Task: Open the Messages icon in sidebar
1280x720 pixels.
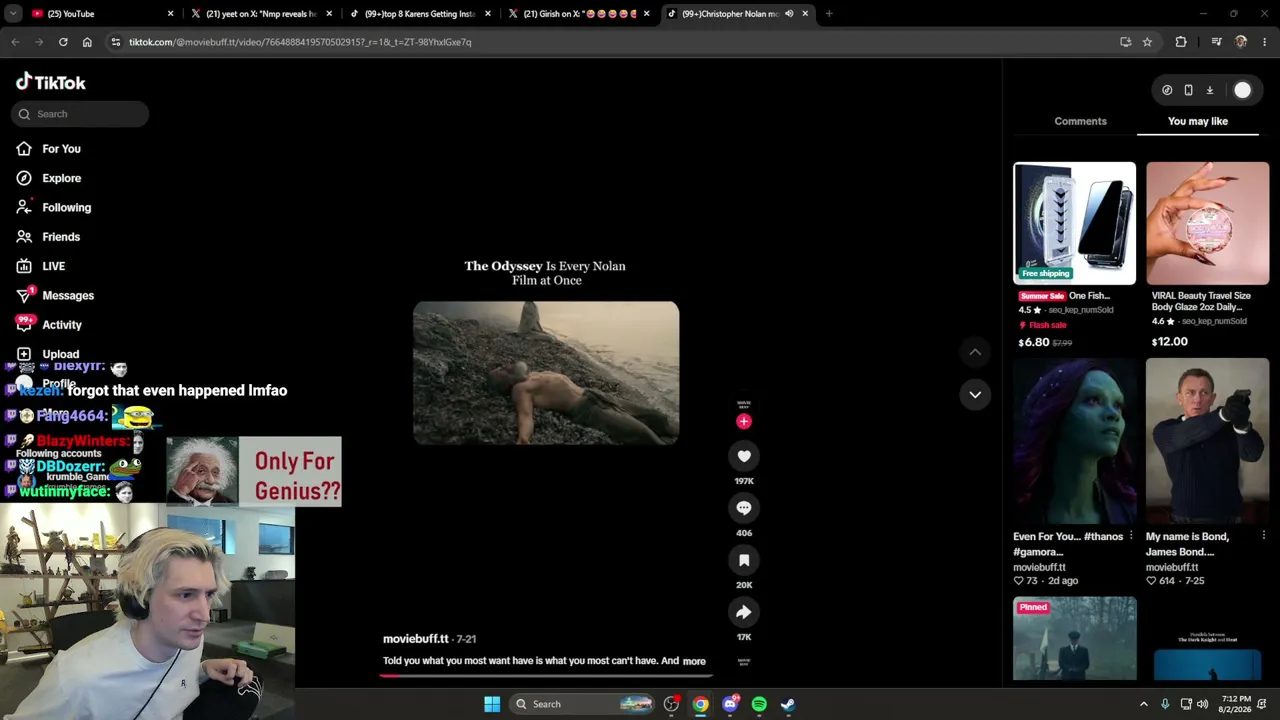Action: coord(24,295)
